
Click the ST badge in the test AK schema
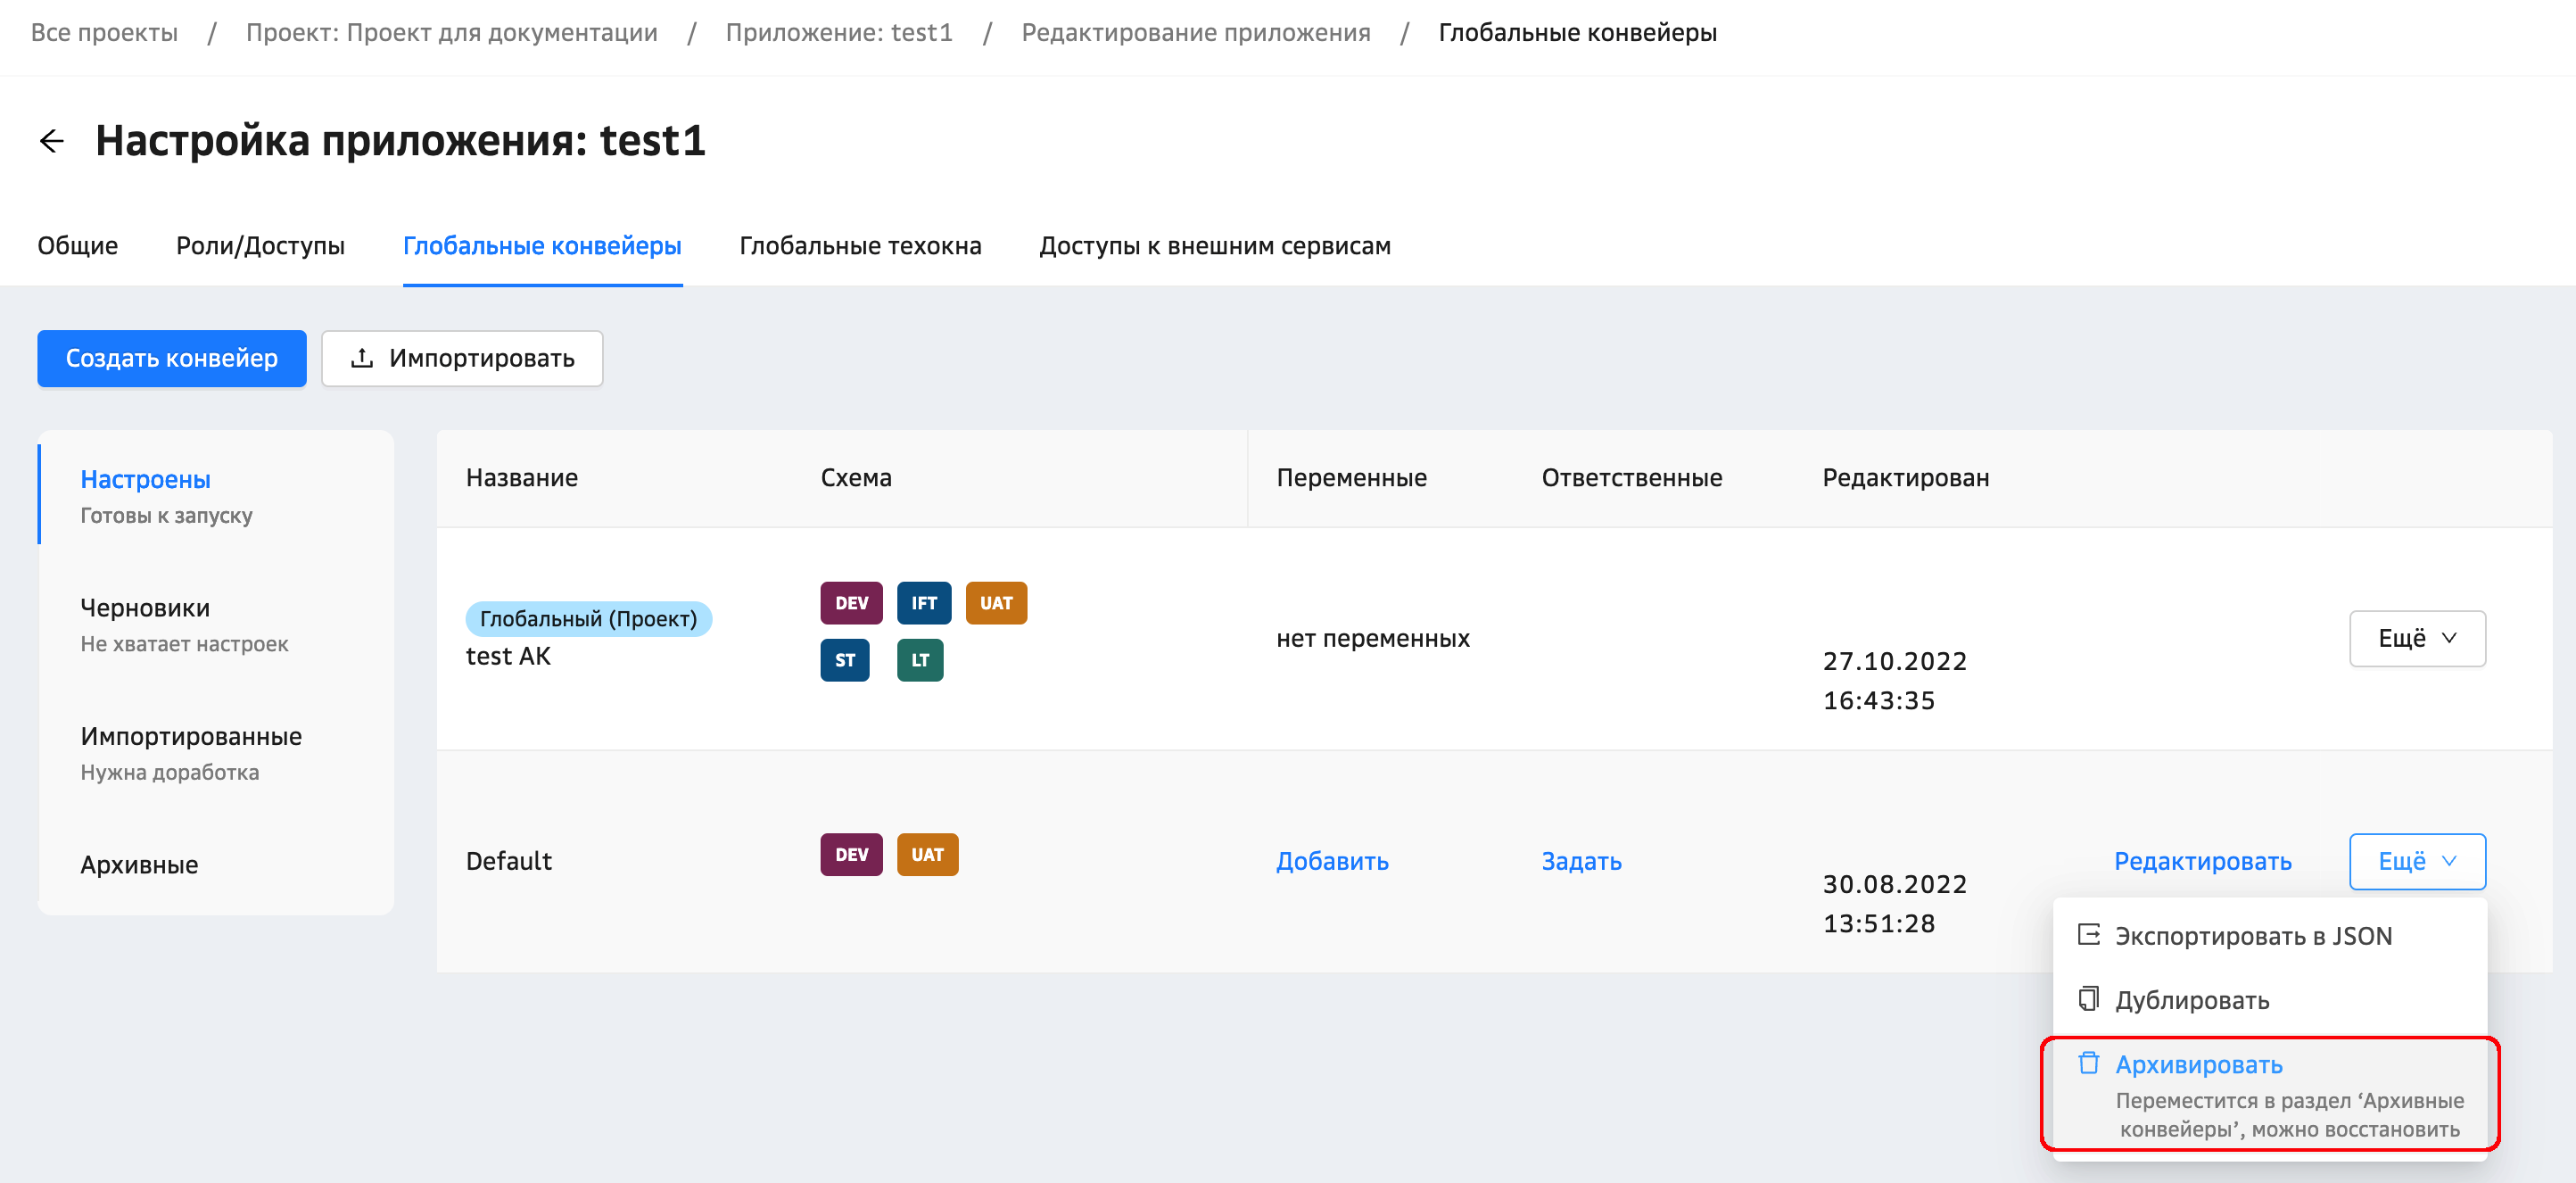tap(844, 660)
